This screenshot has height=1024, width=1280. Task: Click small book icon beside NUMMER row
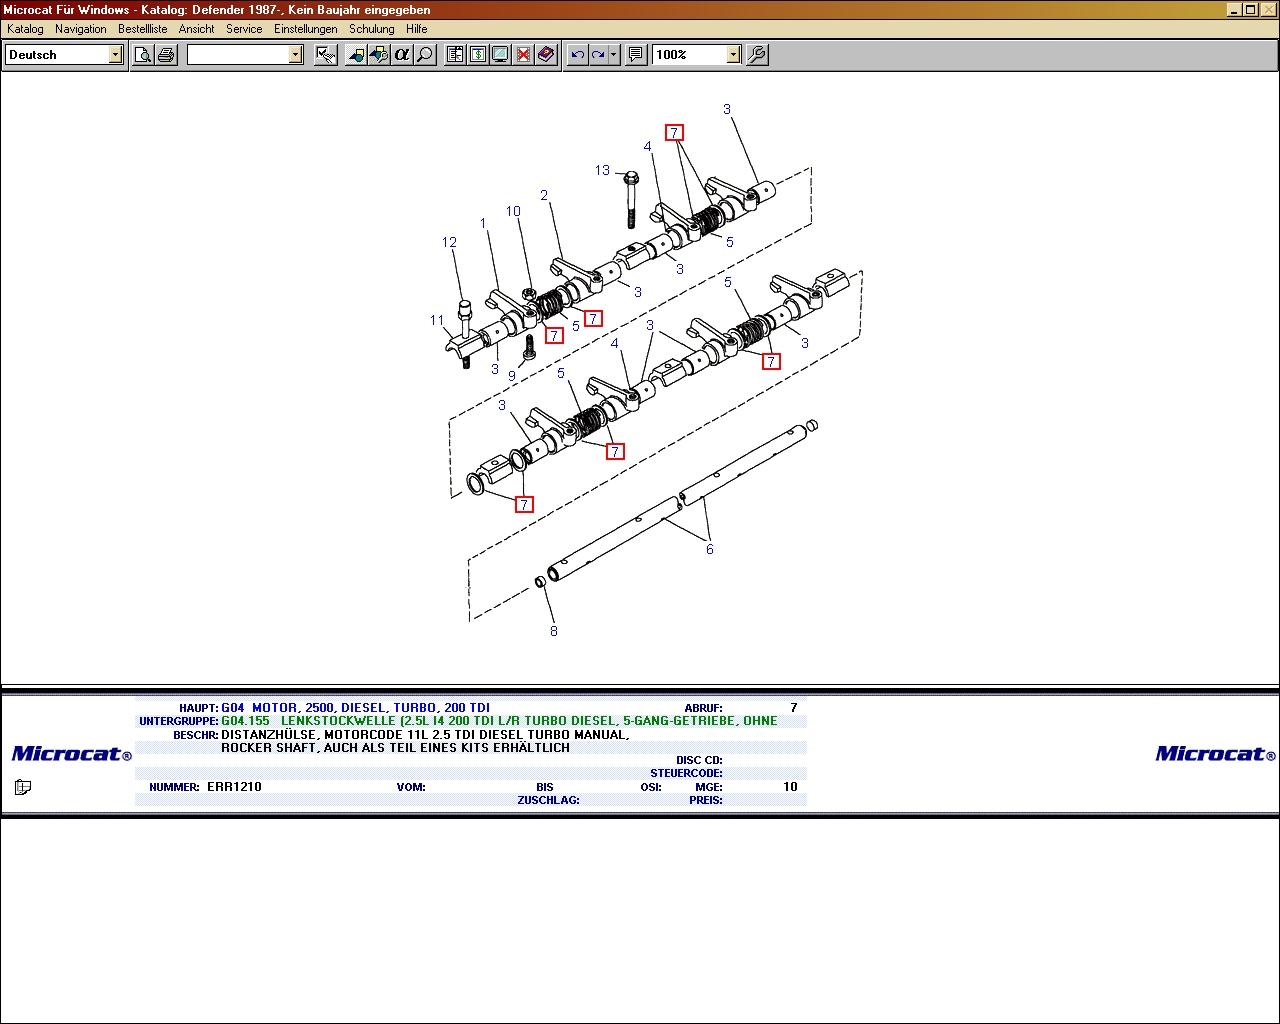pos(23,787)
